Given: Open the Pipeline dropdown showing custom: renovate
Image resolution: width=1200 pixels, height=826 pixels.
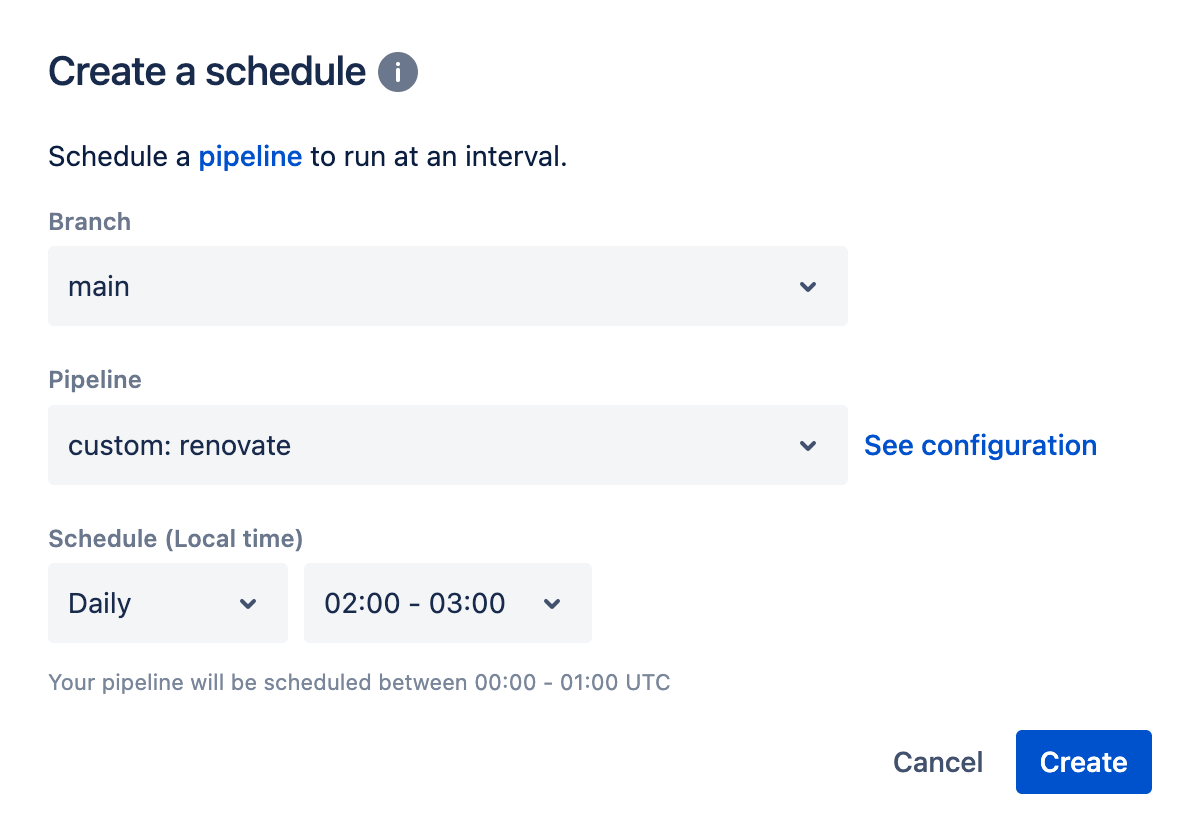Looking at the screenshot, I should coord(448,445).
